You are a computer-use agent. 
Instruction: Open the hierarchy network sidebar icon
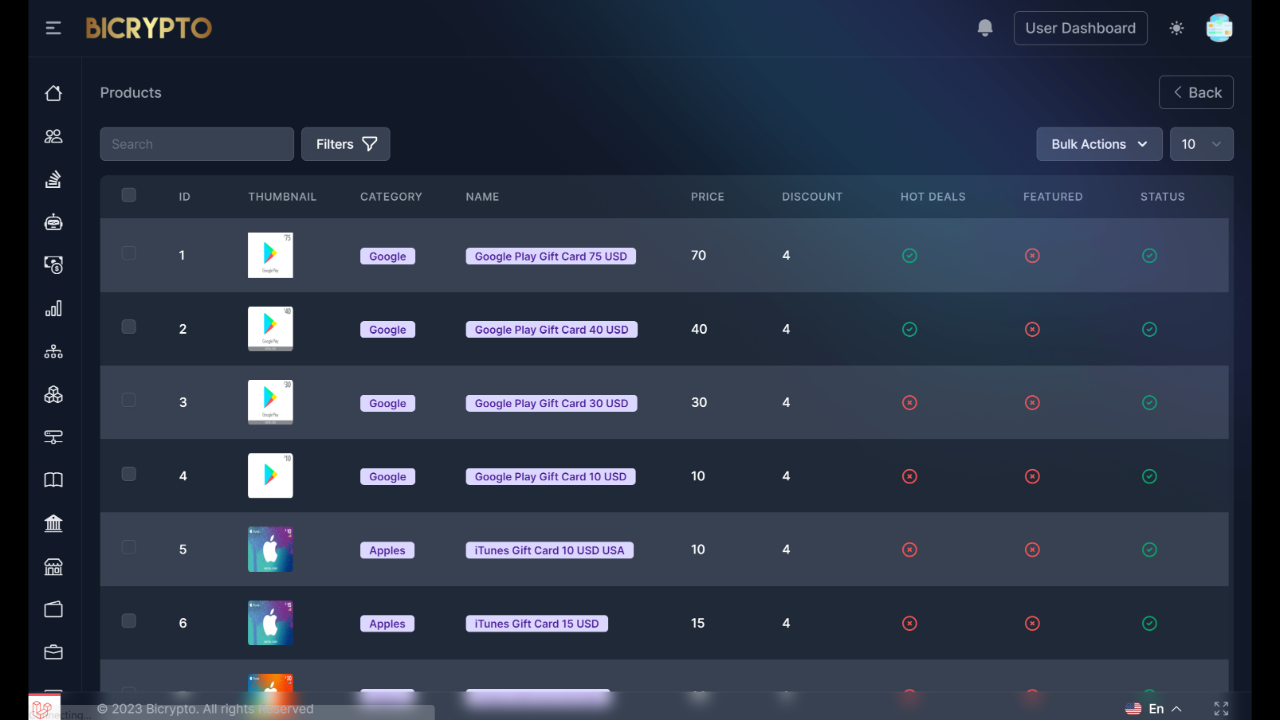click(54, 351)
